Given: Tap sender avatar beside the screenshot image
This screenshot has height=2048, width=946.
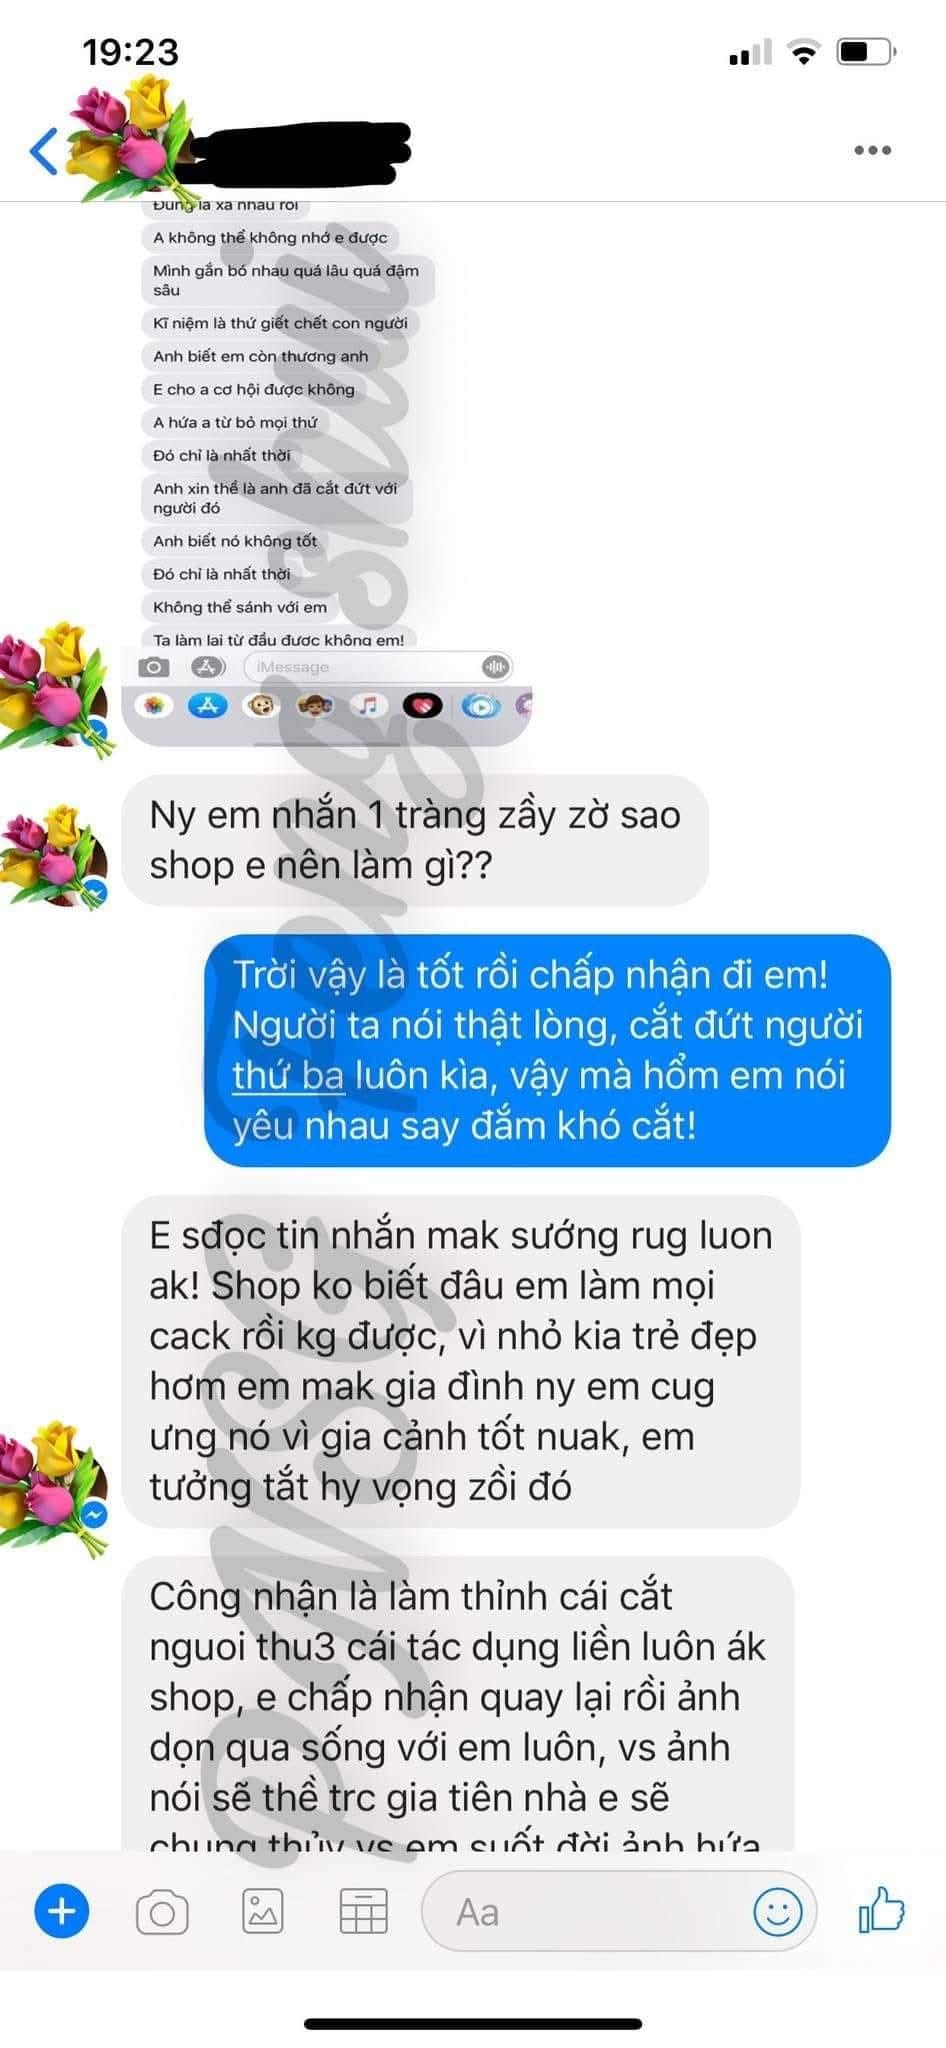Looking at the screenshot, I should [x=55, y=690].
